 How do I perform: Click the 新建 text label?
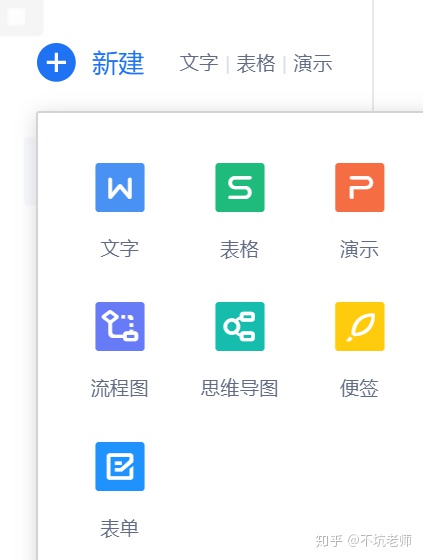pos(118,63)
